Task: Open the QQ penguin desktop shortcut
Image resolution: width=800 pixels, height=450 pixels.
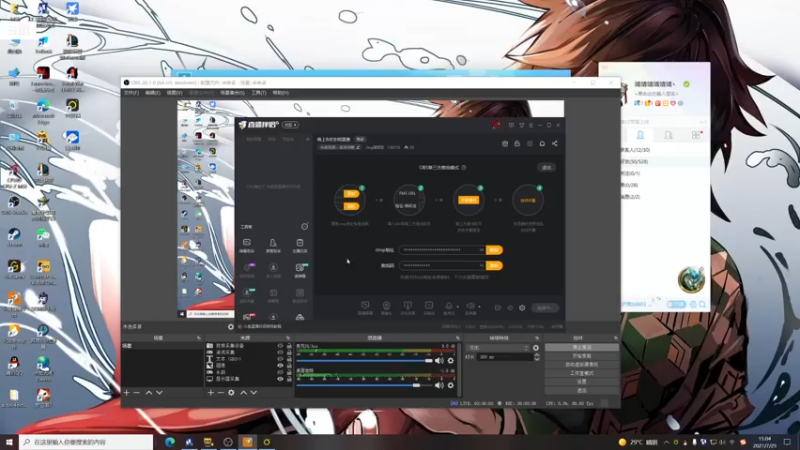Action: (14, 365)
